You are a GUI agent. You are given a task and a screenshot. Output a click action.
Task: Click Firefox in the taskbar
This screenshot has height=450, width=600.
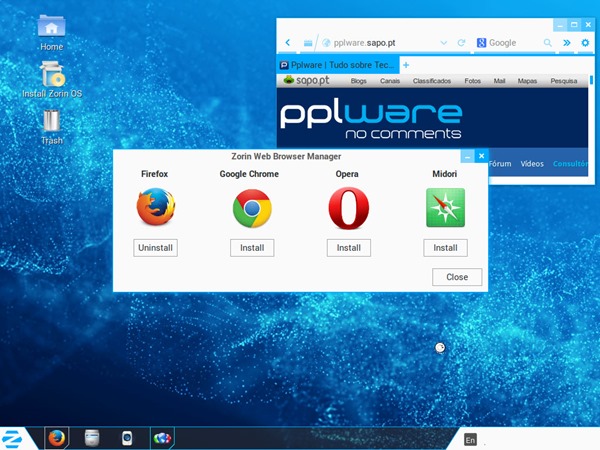pos(57,438)
